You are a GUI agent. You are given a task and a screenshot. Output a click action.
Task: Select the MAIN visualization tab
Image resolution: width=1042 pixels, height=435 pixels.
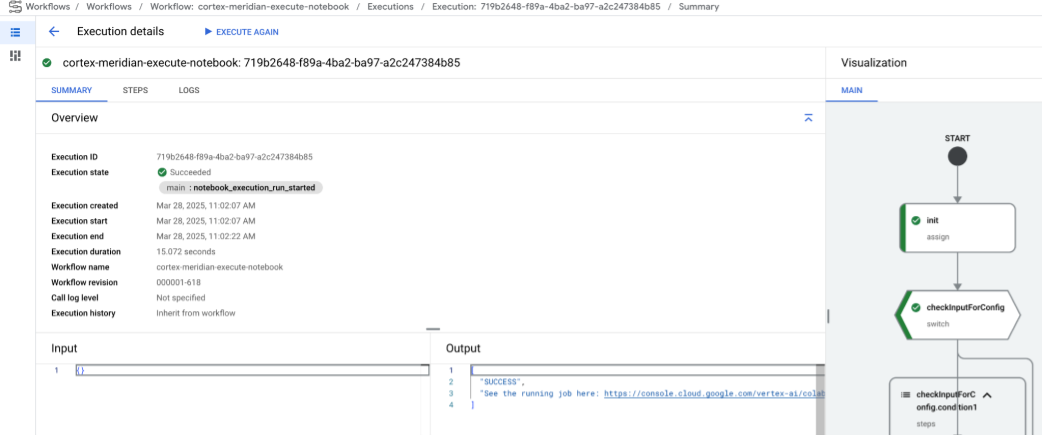tap(852, 91)
